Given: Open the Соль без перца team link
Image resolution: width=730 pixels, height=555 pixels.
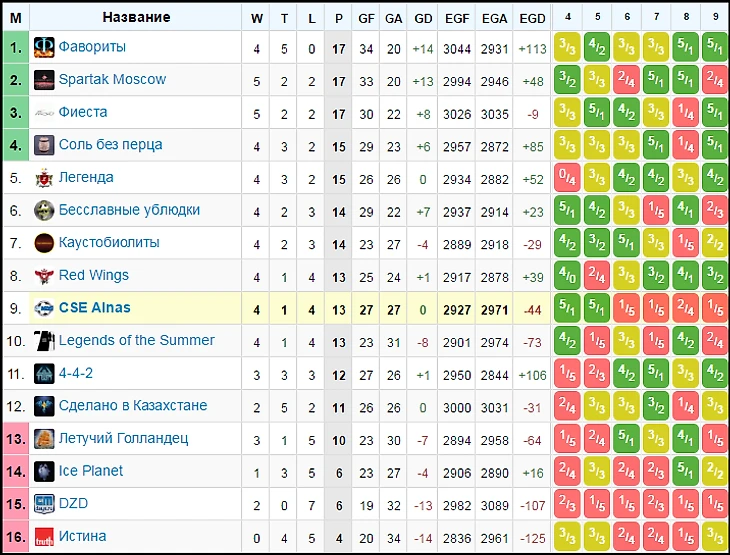Looking at the screenshot, I should (110, 145).
